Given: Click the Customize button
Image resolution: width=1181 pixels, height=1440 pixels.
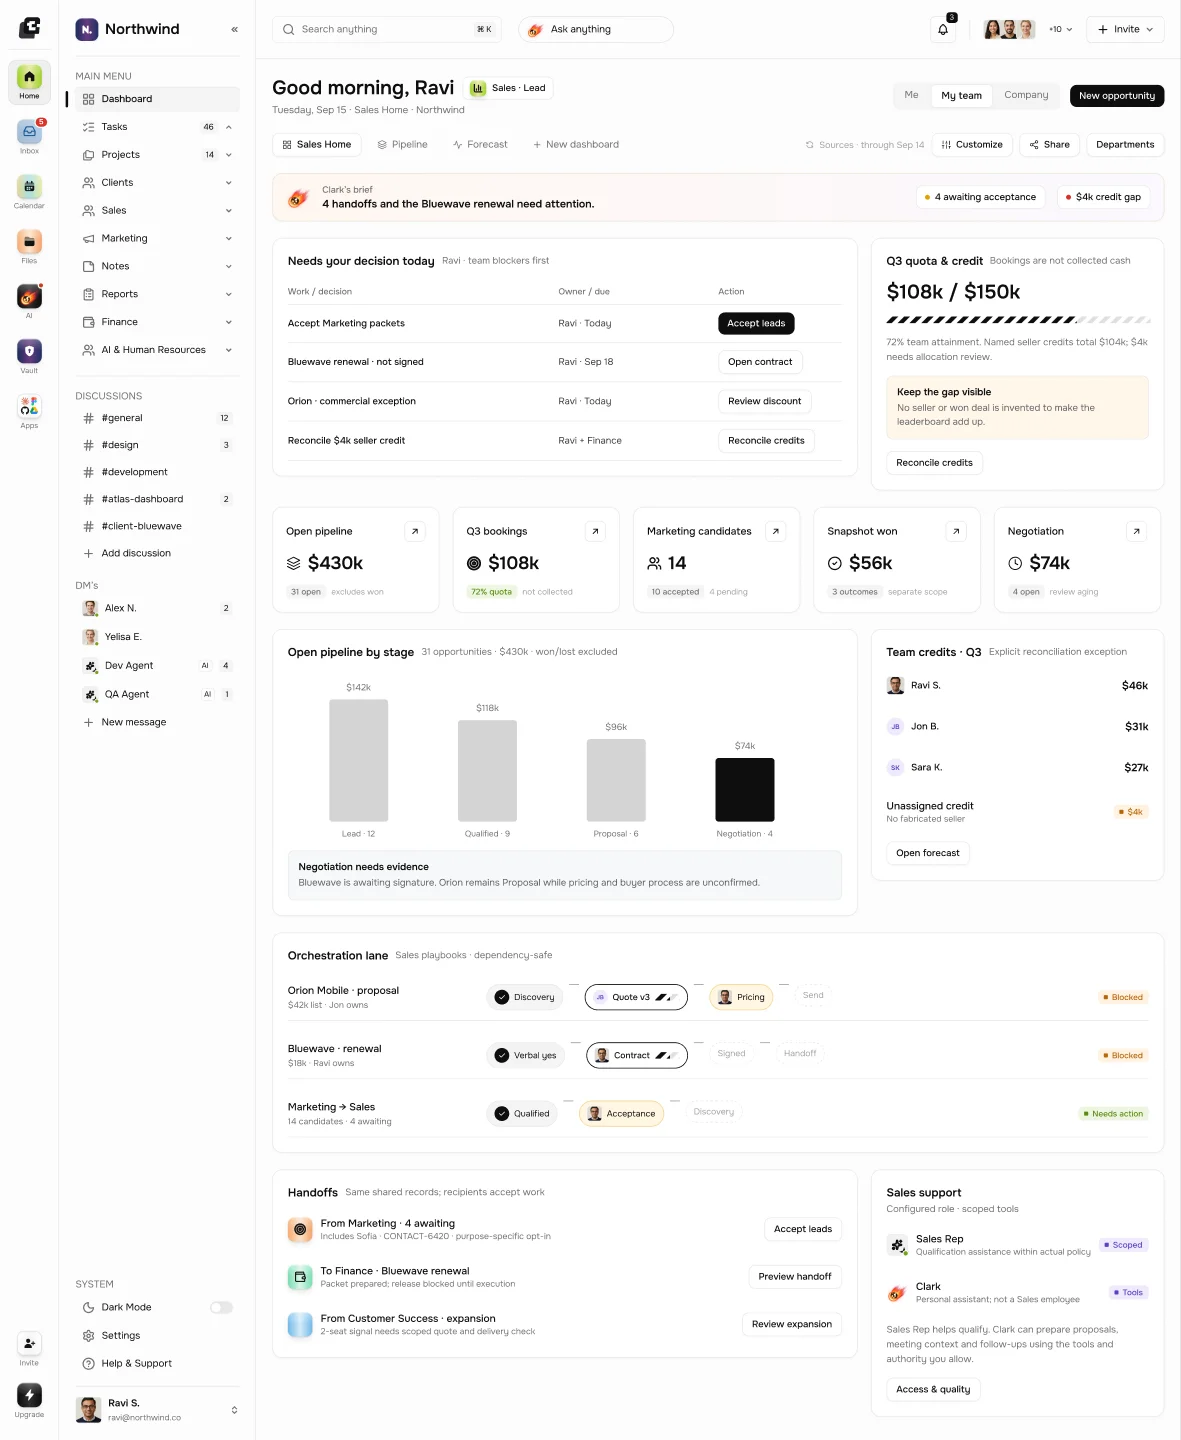Looking at the screenshot, I should [972, 145].
